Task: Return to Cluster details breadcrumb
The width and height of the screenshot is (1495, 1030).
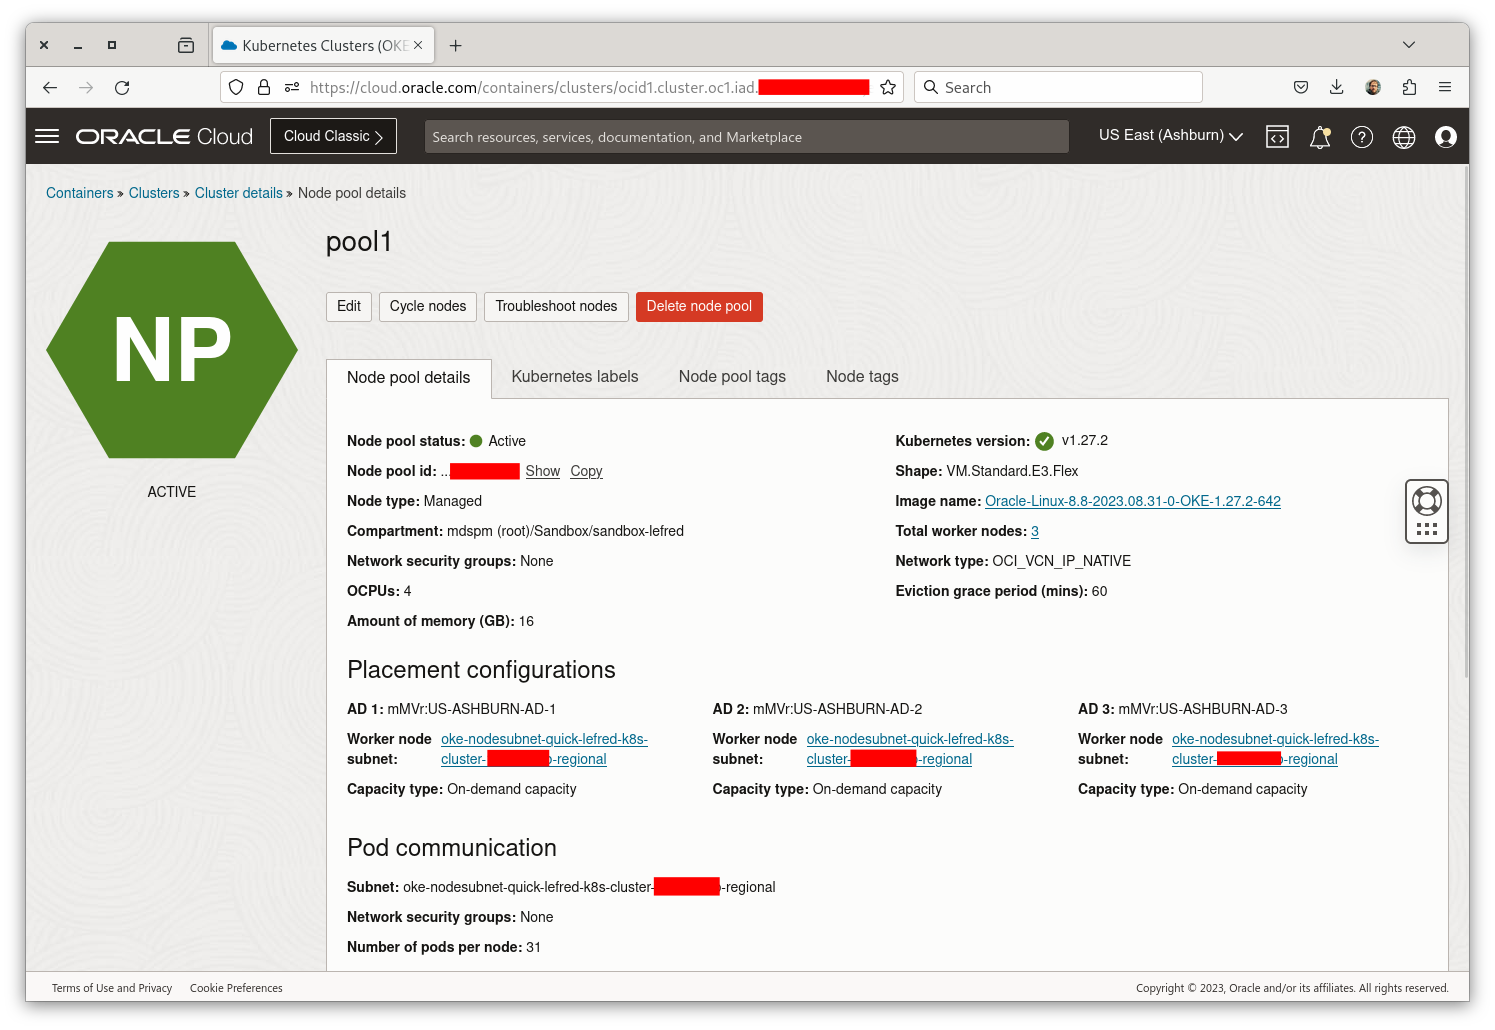Action: 239,193
